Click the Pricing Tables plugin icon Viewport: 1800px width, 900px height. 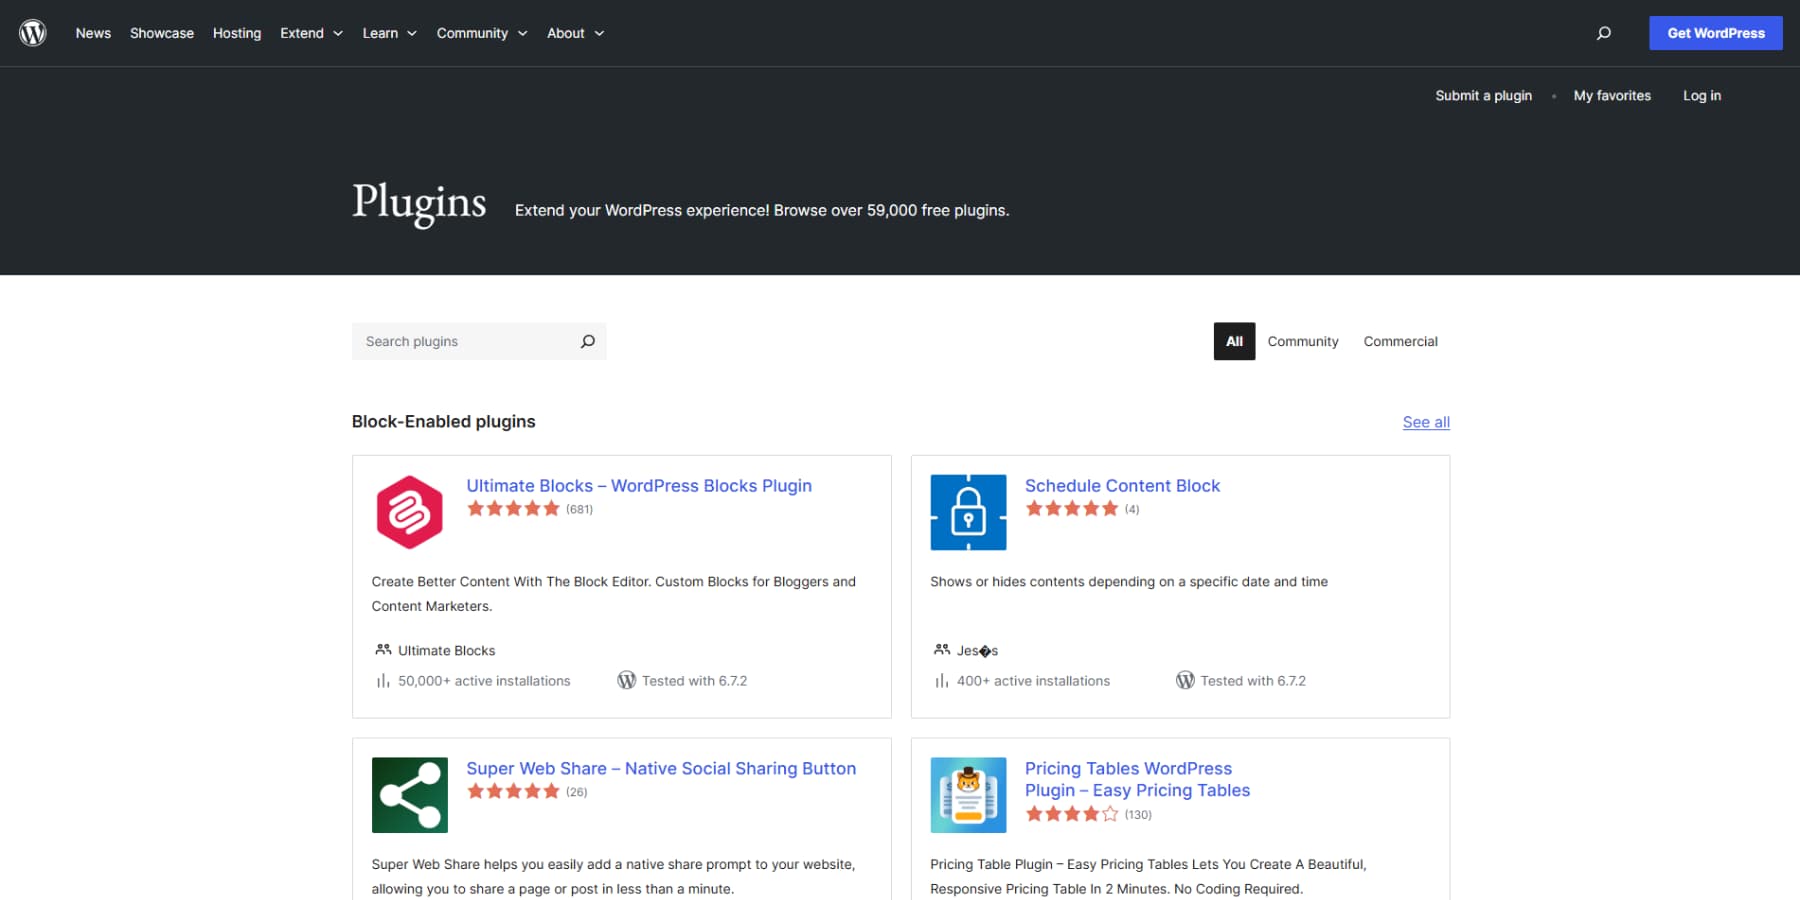(968, 794)
